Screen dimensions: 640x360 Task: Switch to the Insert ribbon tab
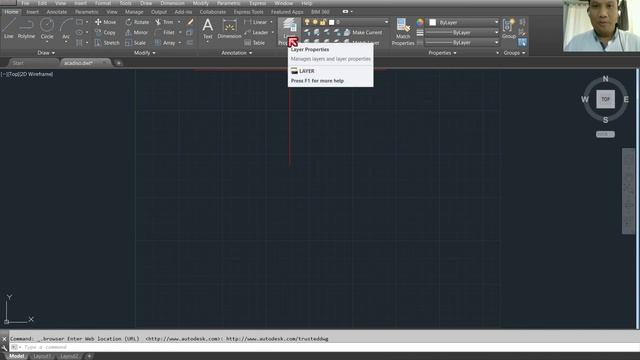pos(32,12)
